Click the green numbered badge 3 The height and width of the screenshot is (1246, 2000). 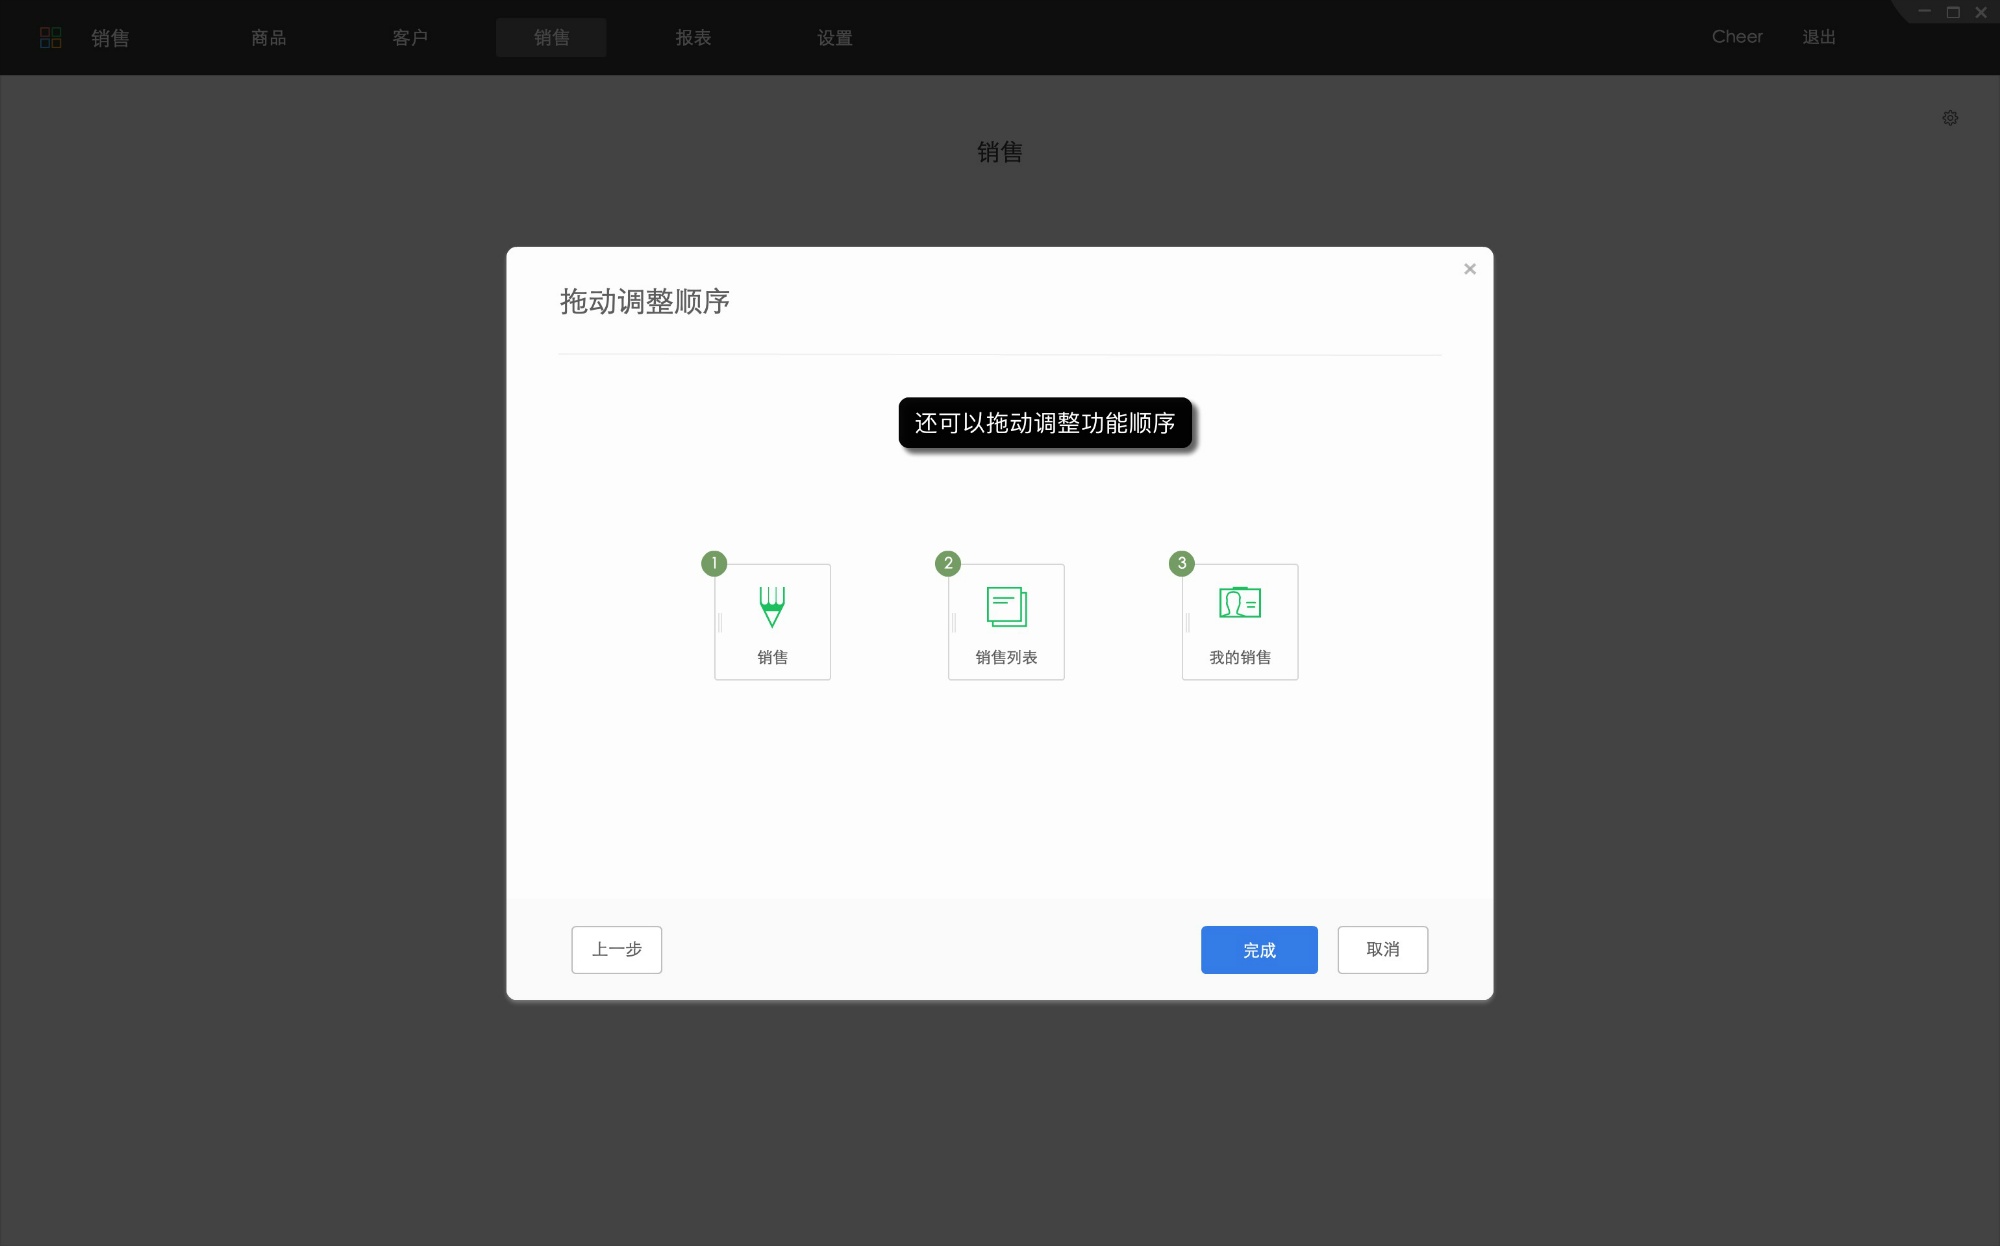pos(1181,564)
